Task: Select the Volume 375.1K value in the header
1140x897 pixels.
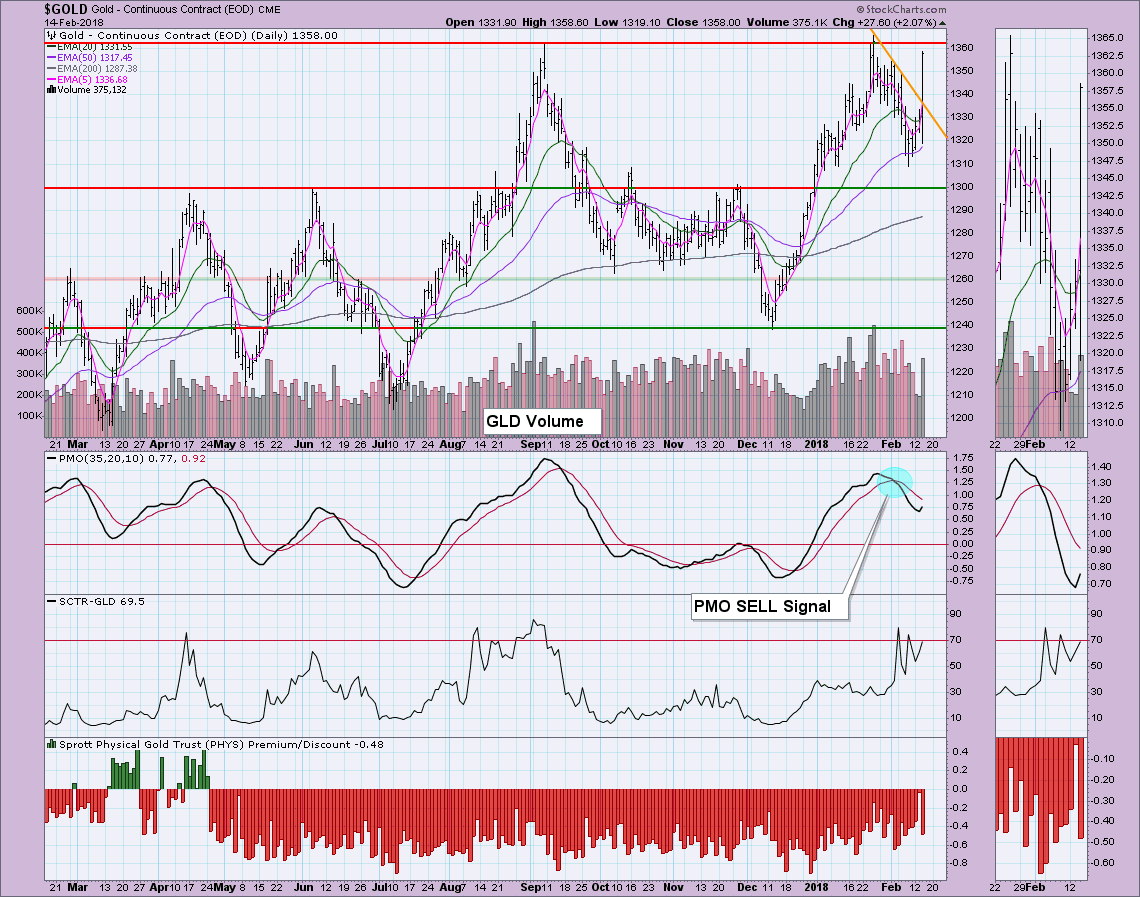Action: coord(787,23)
